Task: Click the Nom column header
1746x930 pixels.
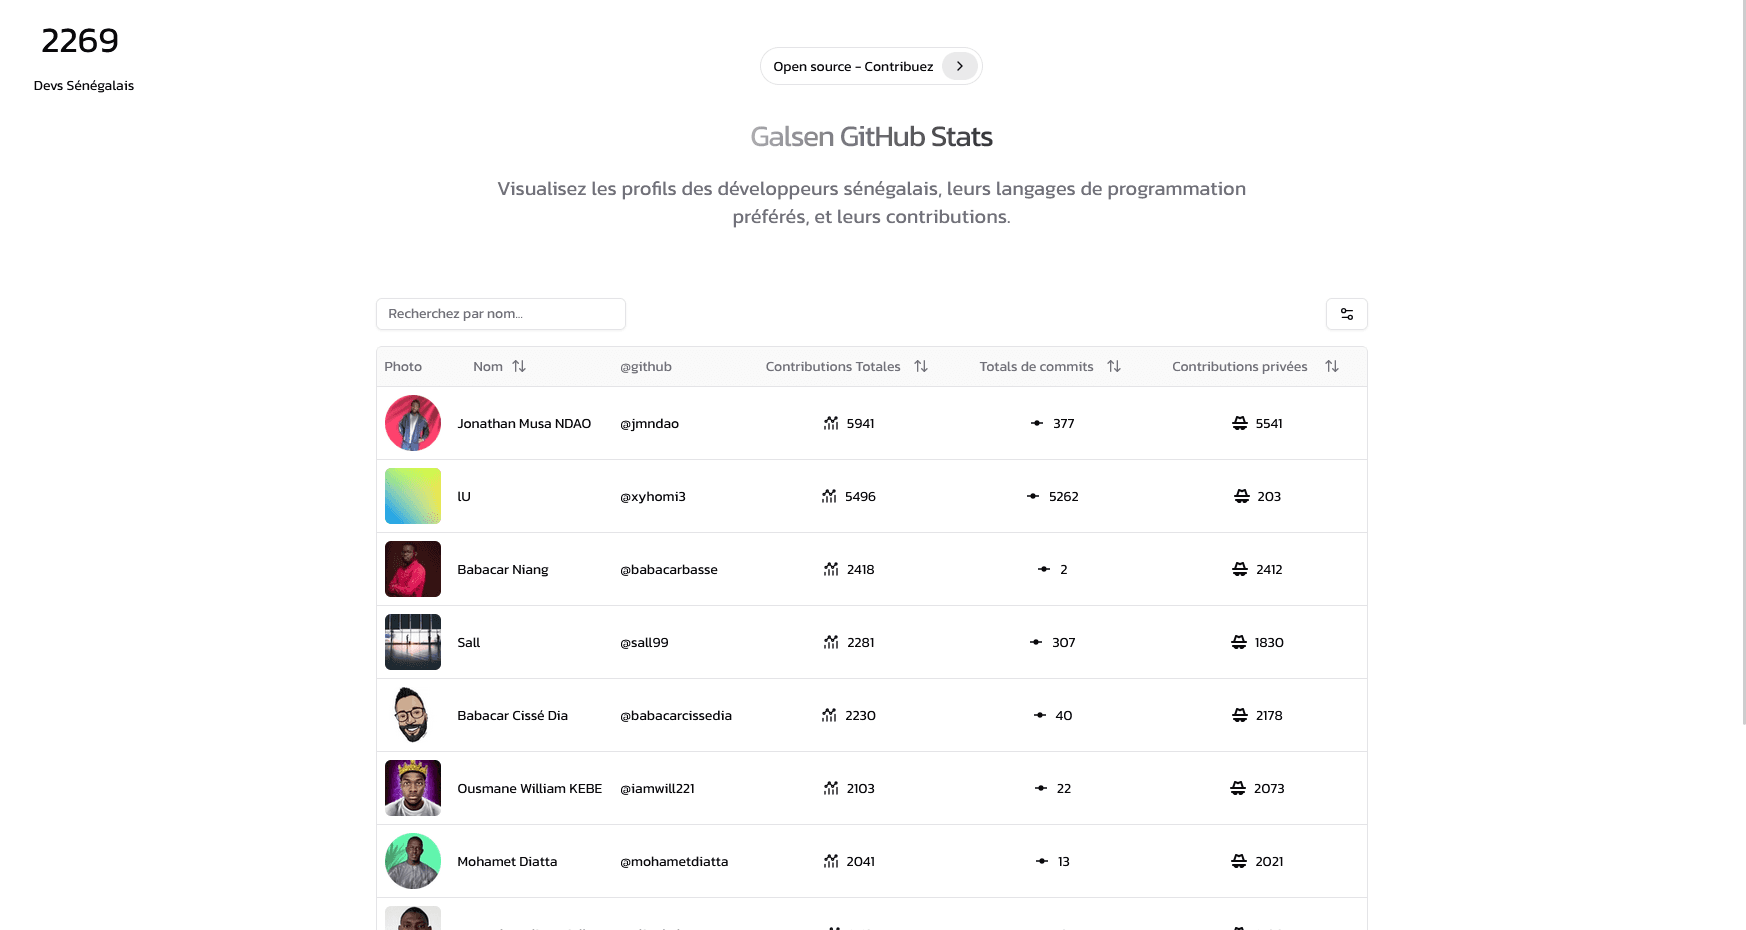Action: 488,367
